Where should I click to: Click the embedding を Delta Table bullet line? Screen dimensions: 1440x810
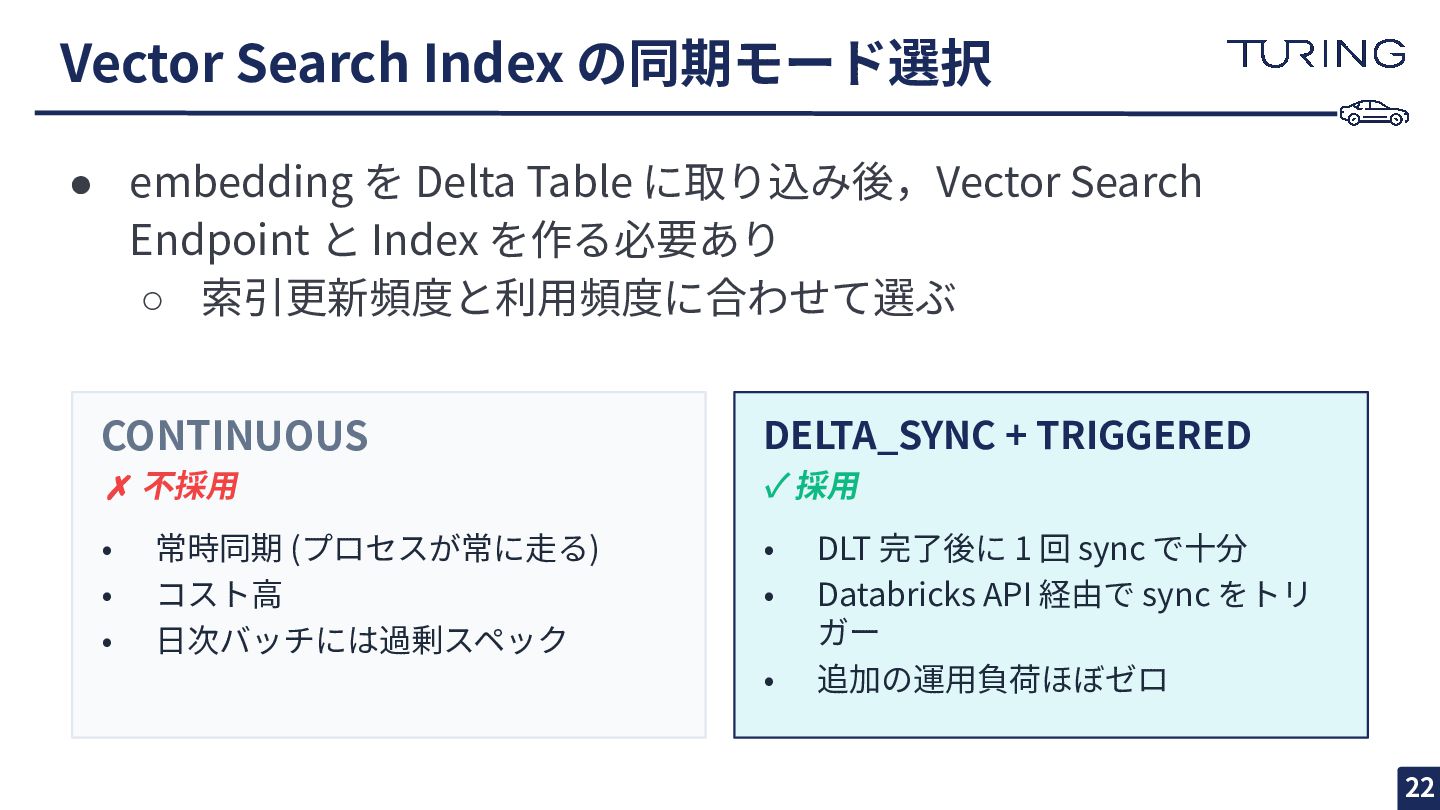click(666, 182)
